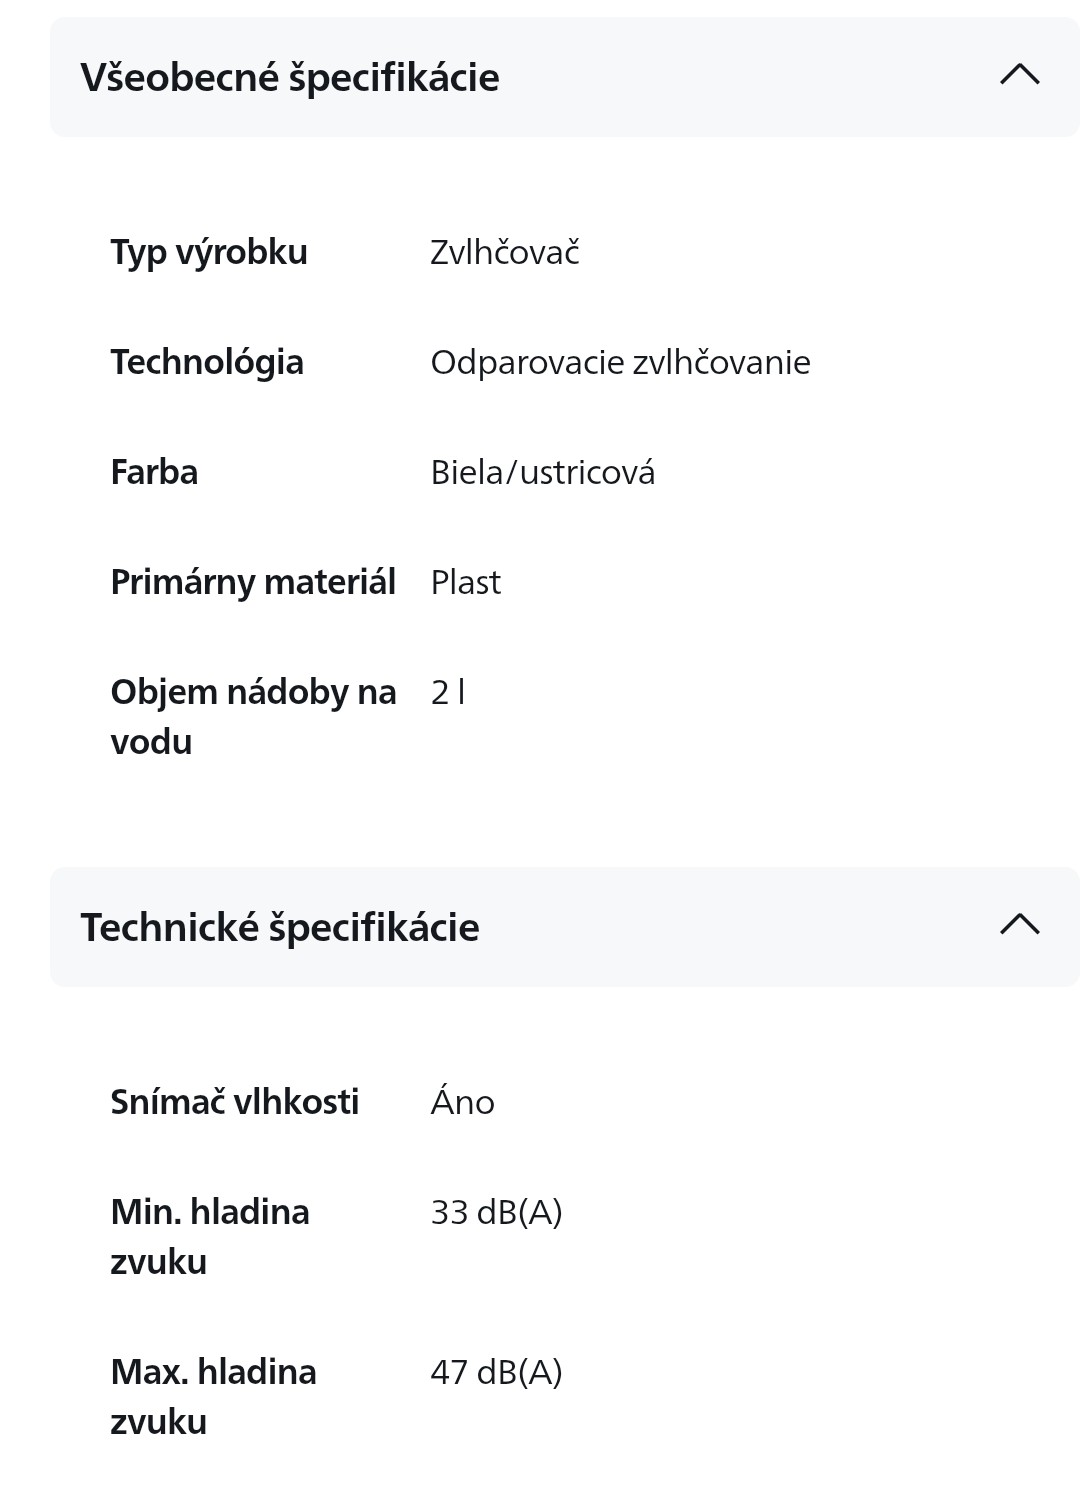Select the Farba label
The image size is (1080, 1495).
[x=154, y=472]
